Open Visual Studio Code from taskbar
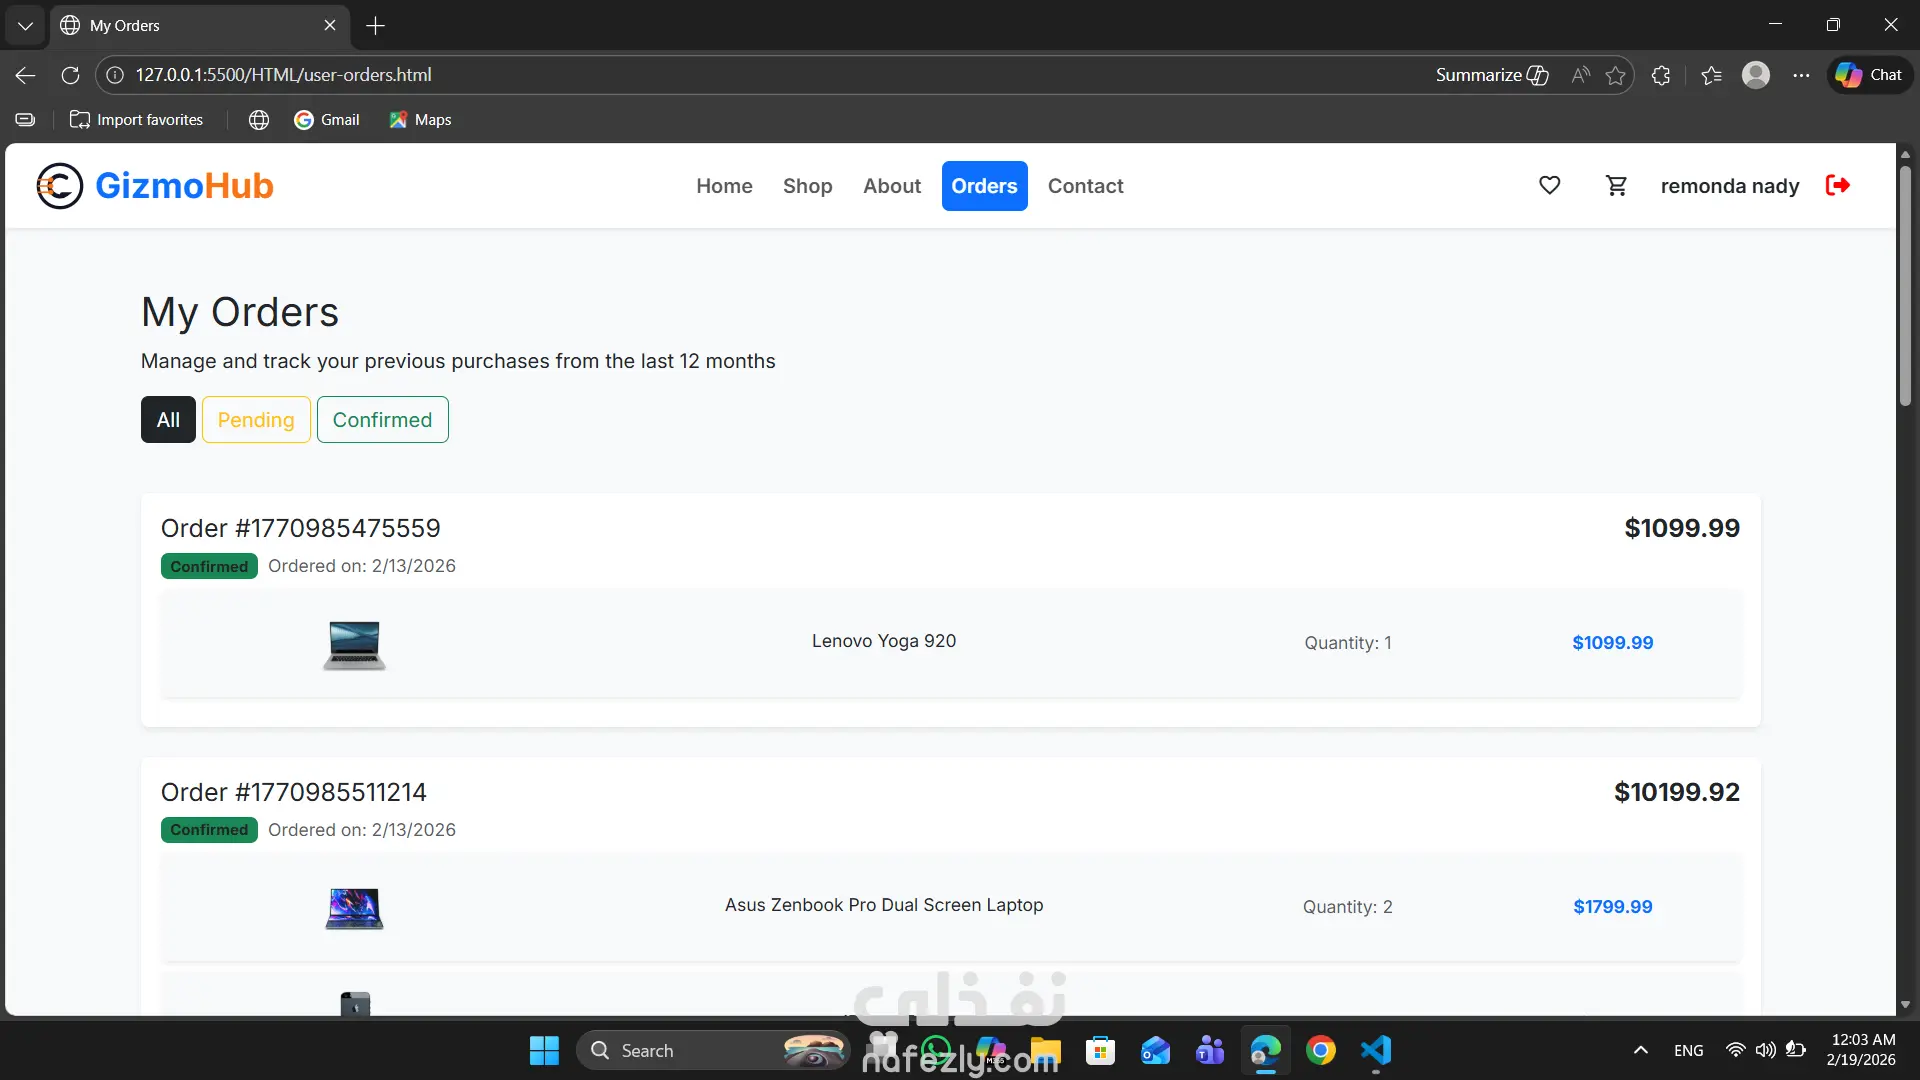Image resolution: width=1920 pixels, height=1080 pixels. pyautogui.click(x=1376, y=1050)
